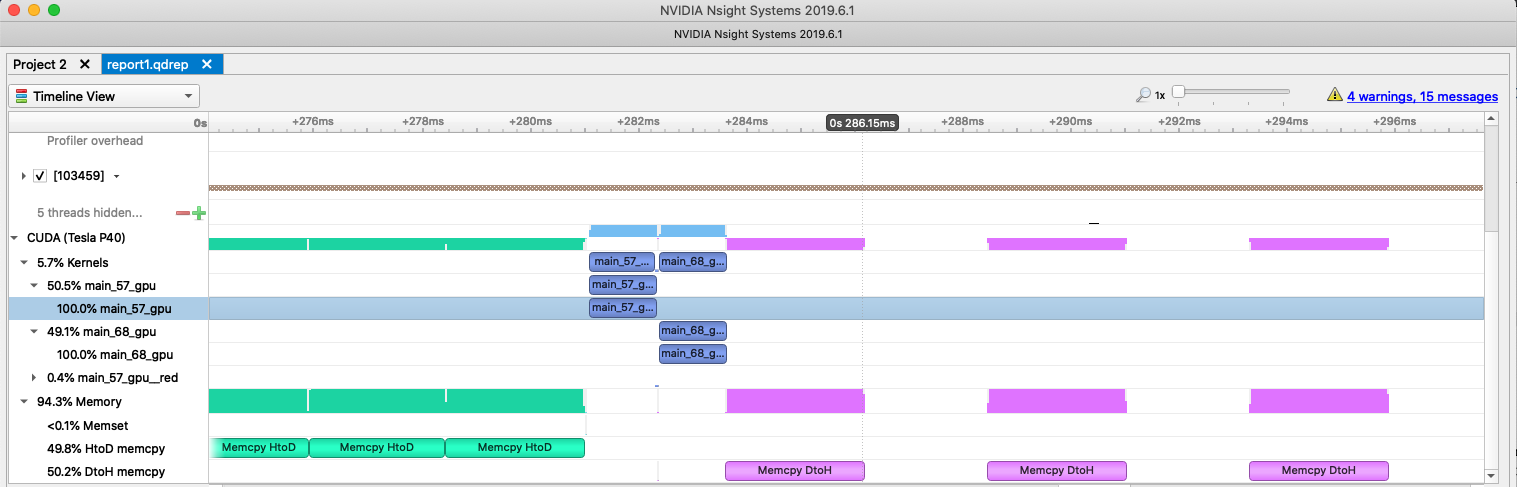Click the scrollbar down arrow
Screen dimensions: 1517x487
tap(1491, 475)
